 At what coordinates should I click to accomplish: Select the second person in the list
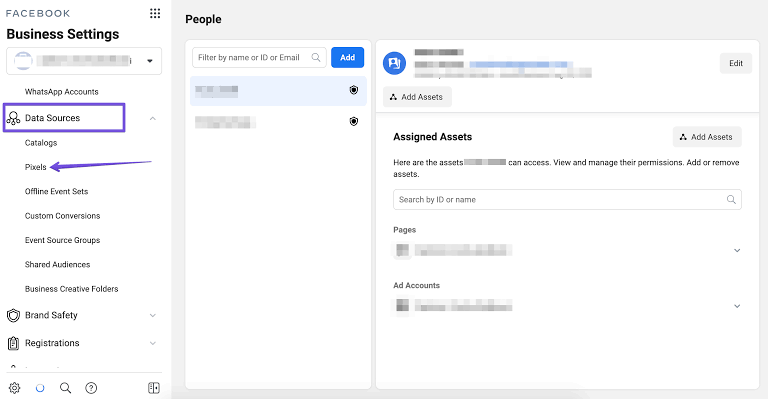pos(278,122)
